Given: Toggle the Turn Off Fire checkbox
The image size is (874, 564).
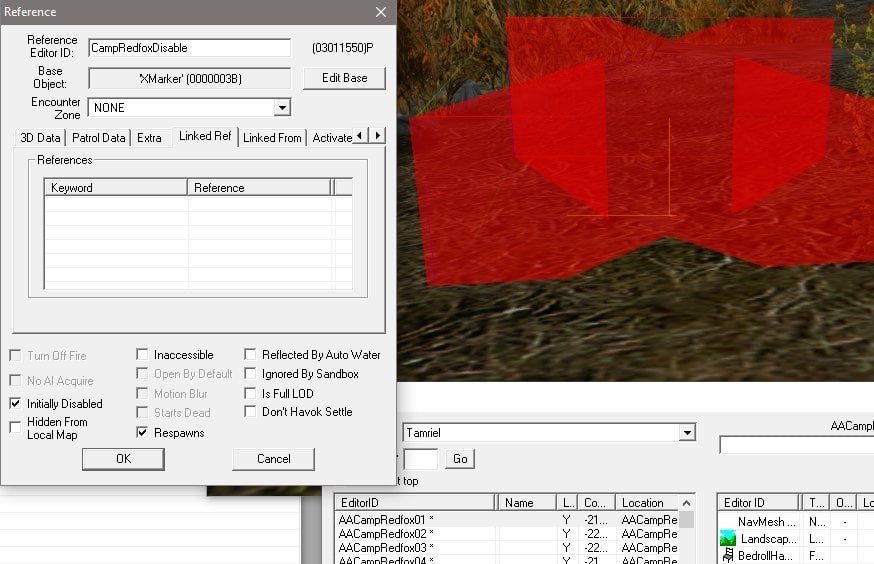Looking at the screenshot, I should [x=16, y=356].
